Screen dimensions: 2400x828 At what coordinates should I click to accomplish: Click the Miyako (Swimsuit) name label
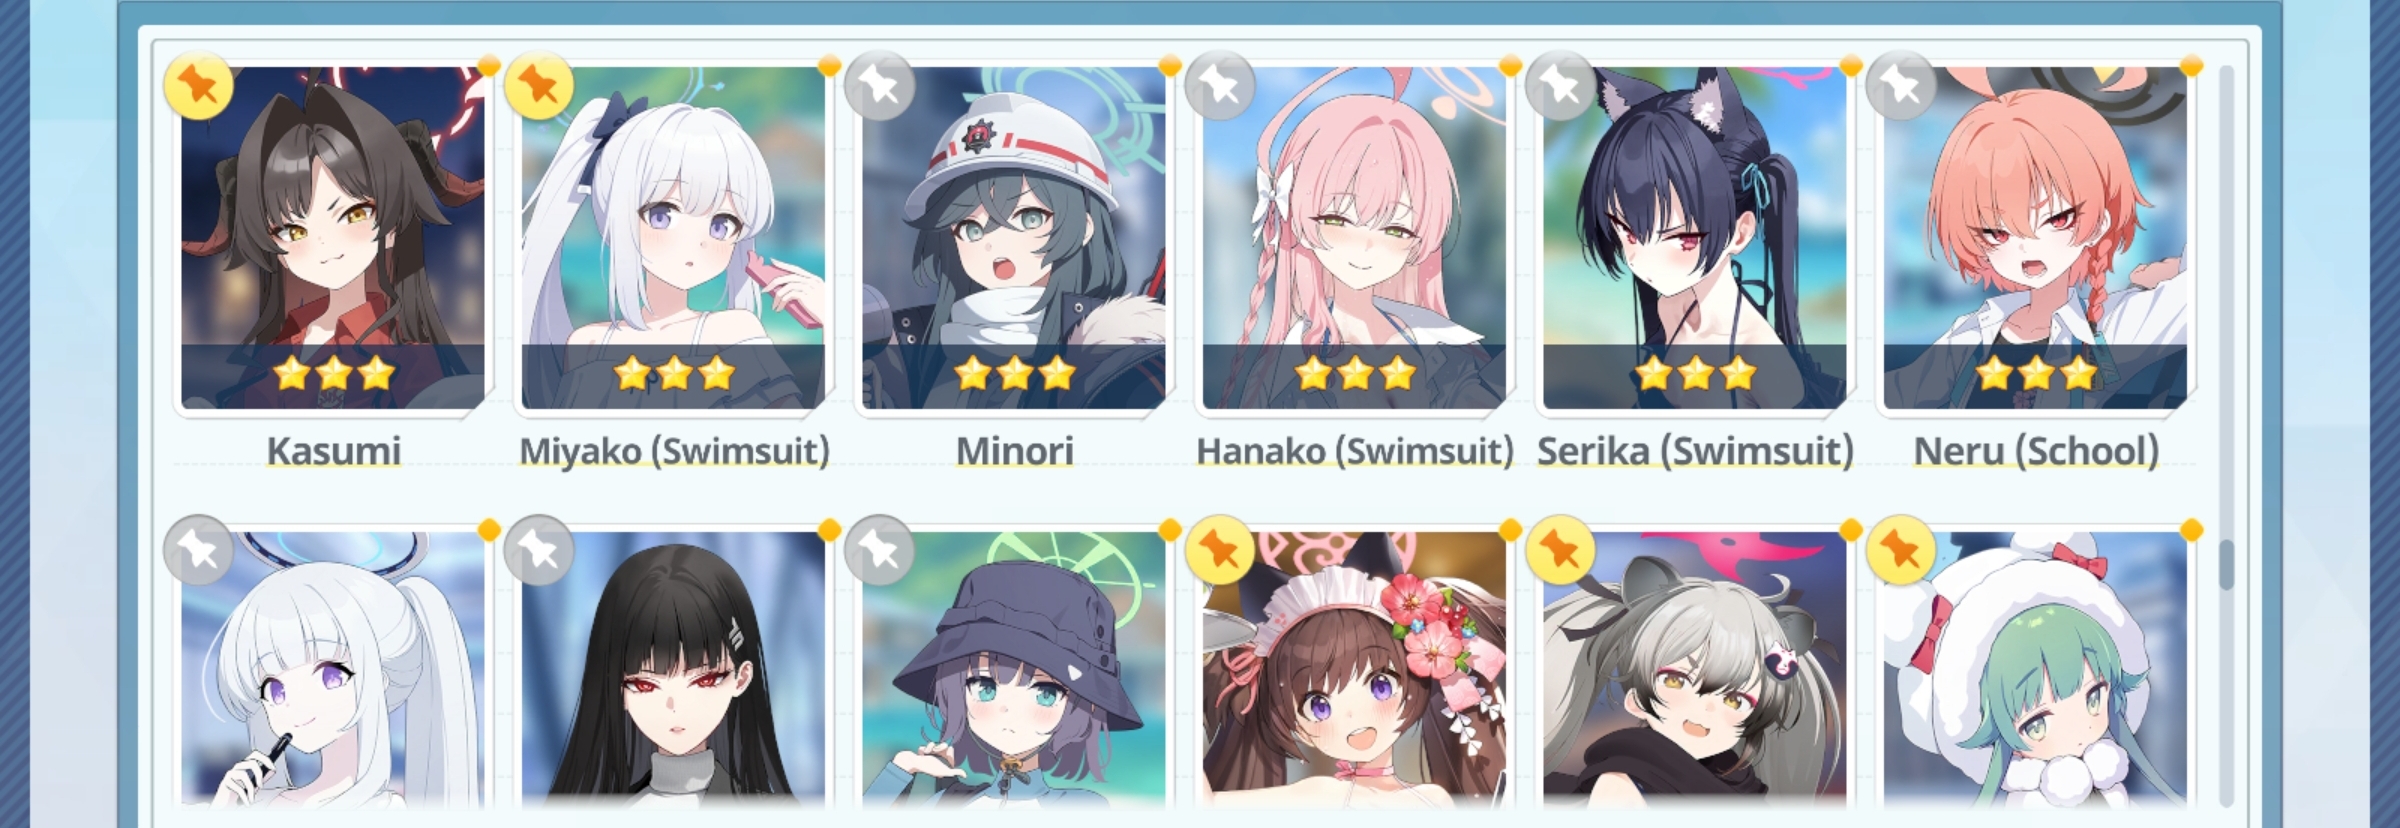pos(674,451)
